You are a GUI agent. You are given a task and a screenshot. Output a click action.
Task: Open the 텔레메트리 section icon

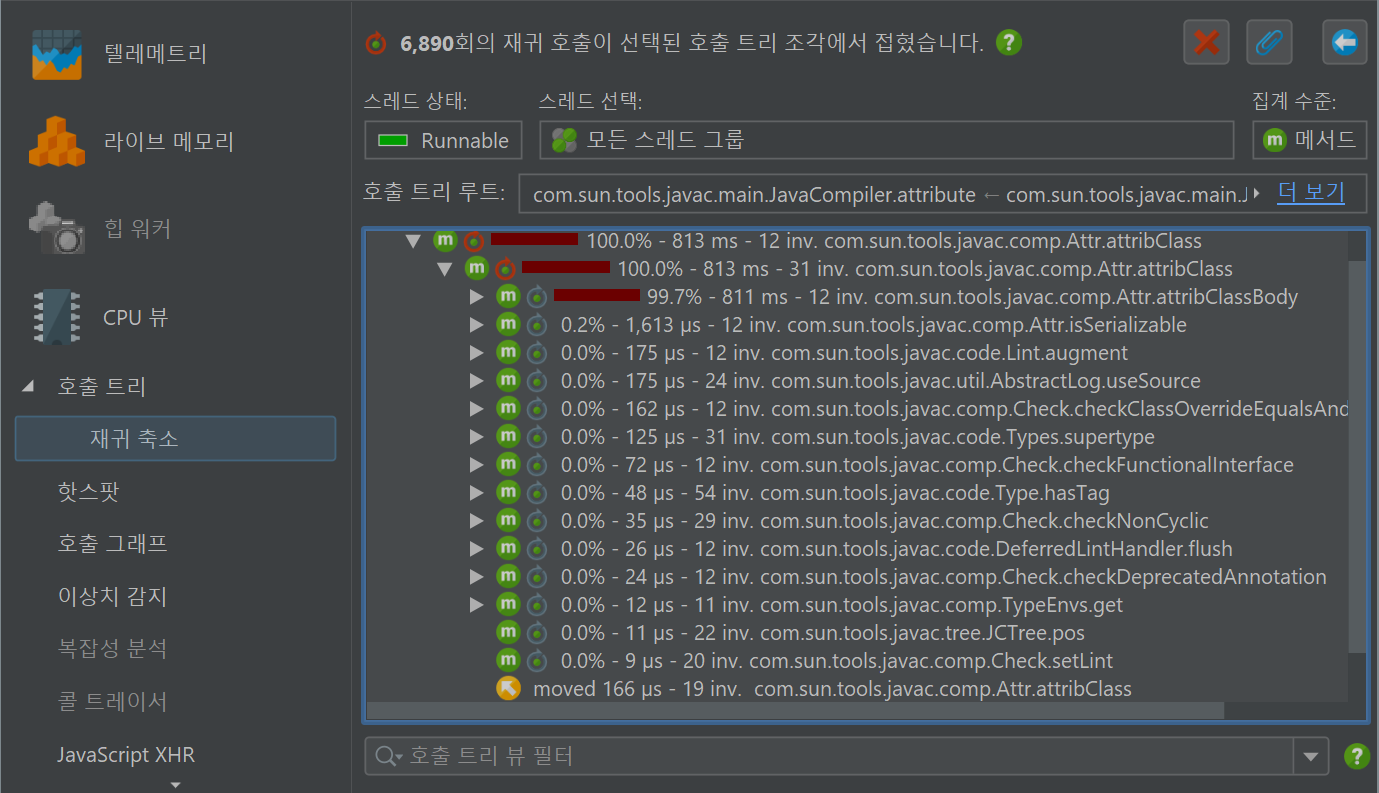[56, 54]
